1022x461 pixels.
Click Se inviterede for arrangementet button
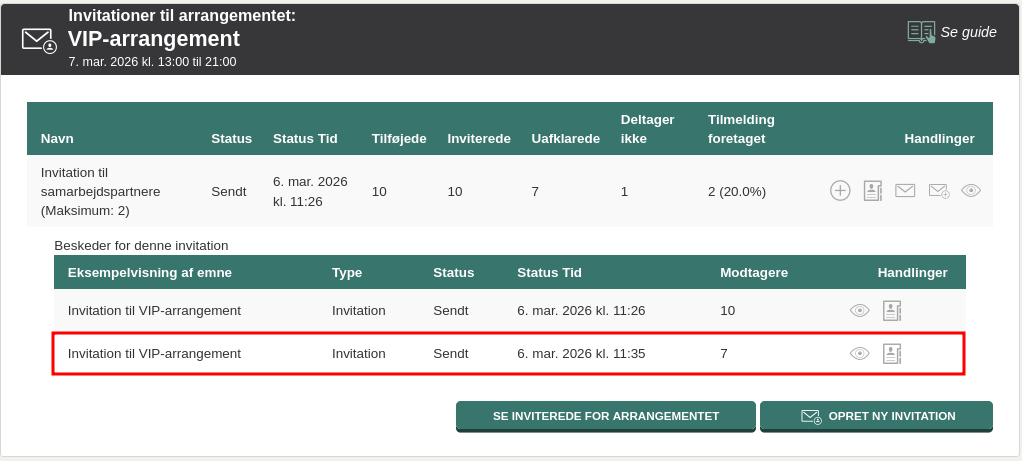[x=605, y=416]
